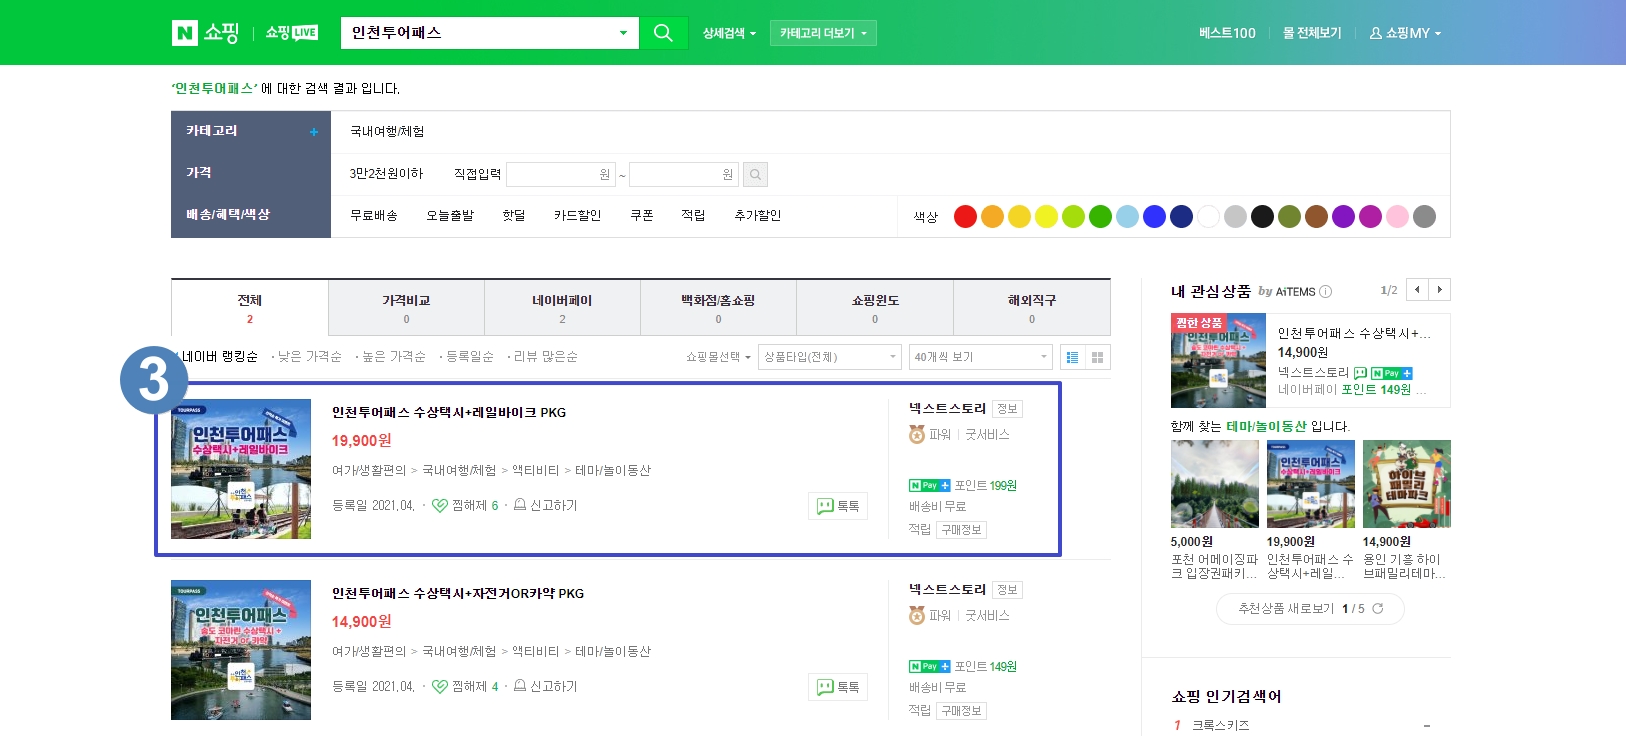Select the 백화점/홈쇼핑 tab

coord(718,308)
